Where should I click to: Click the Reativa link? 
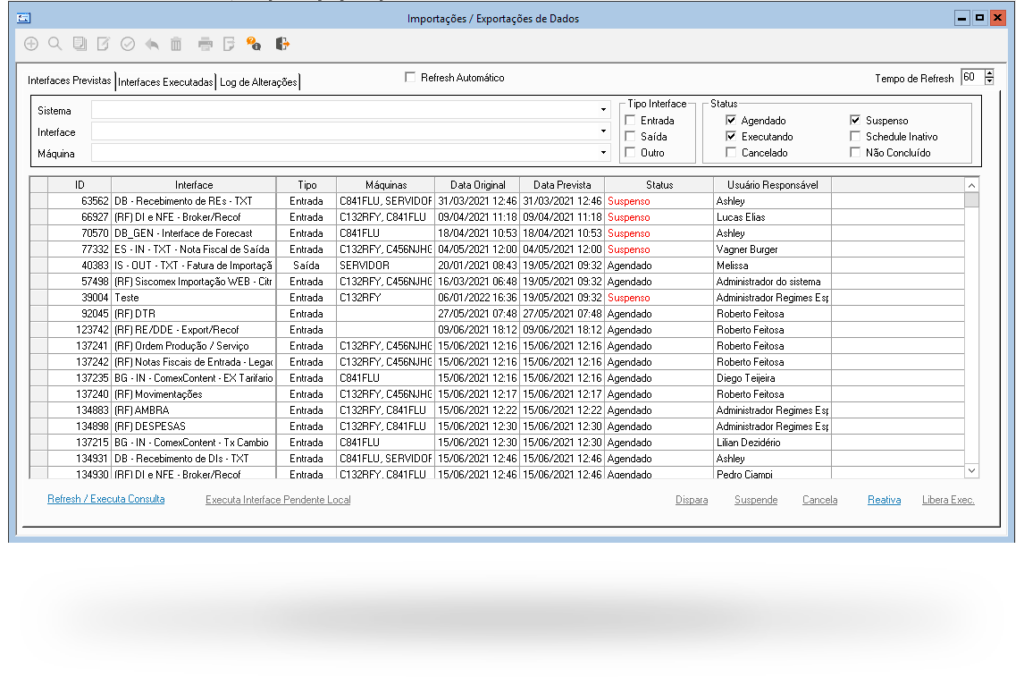[x=884, y=500]
